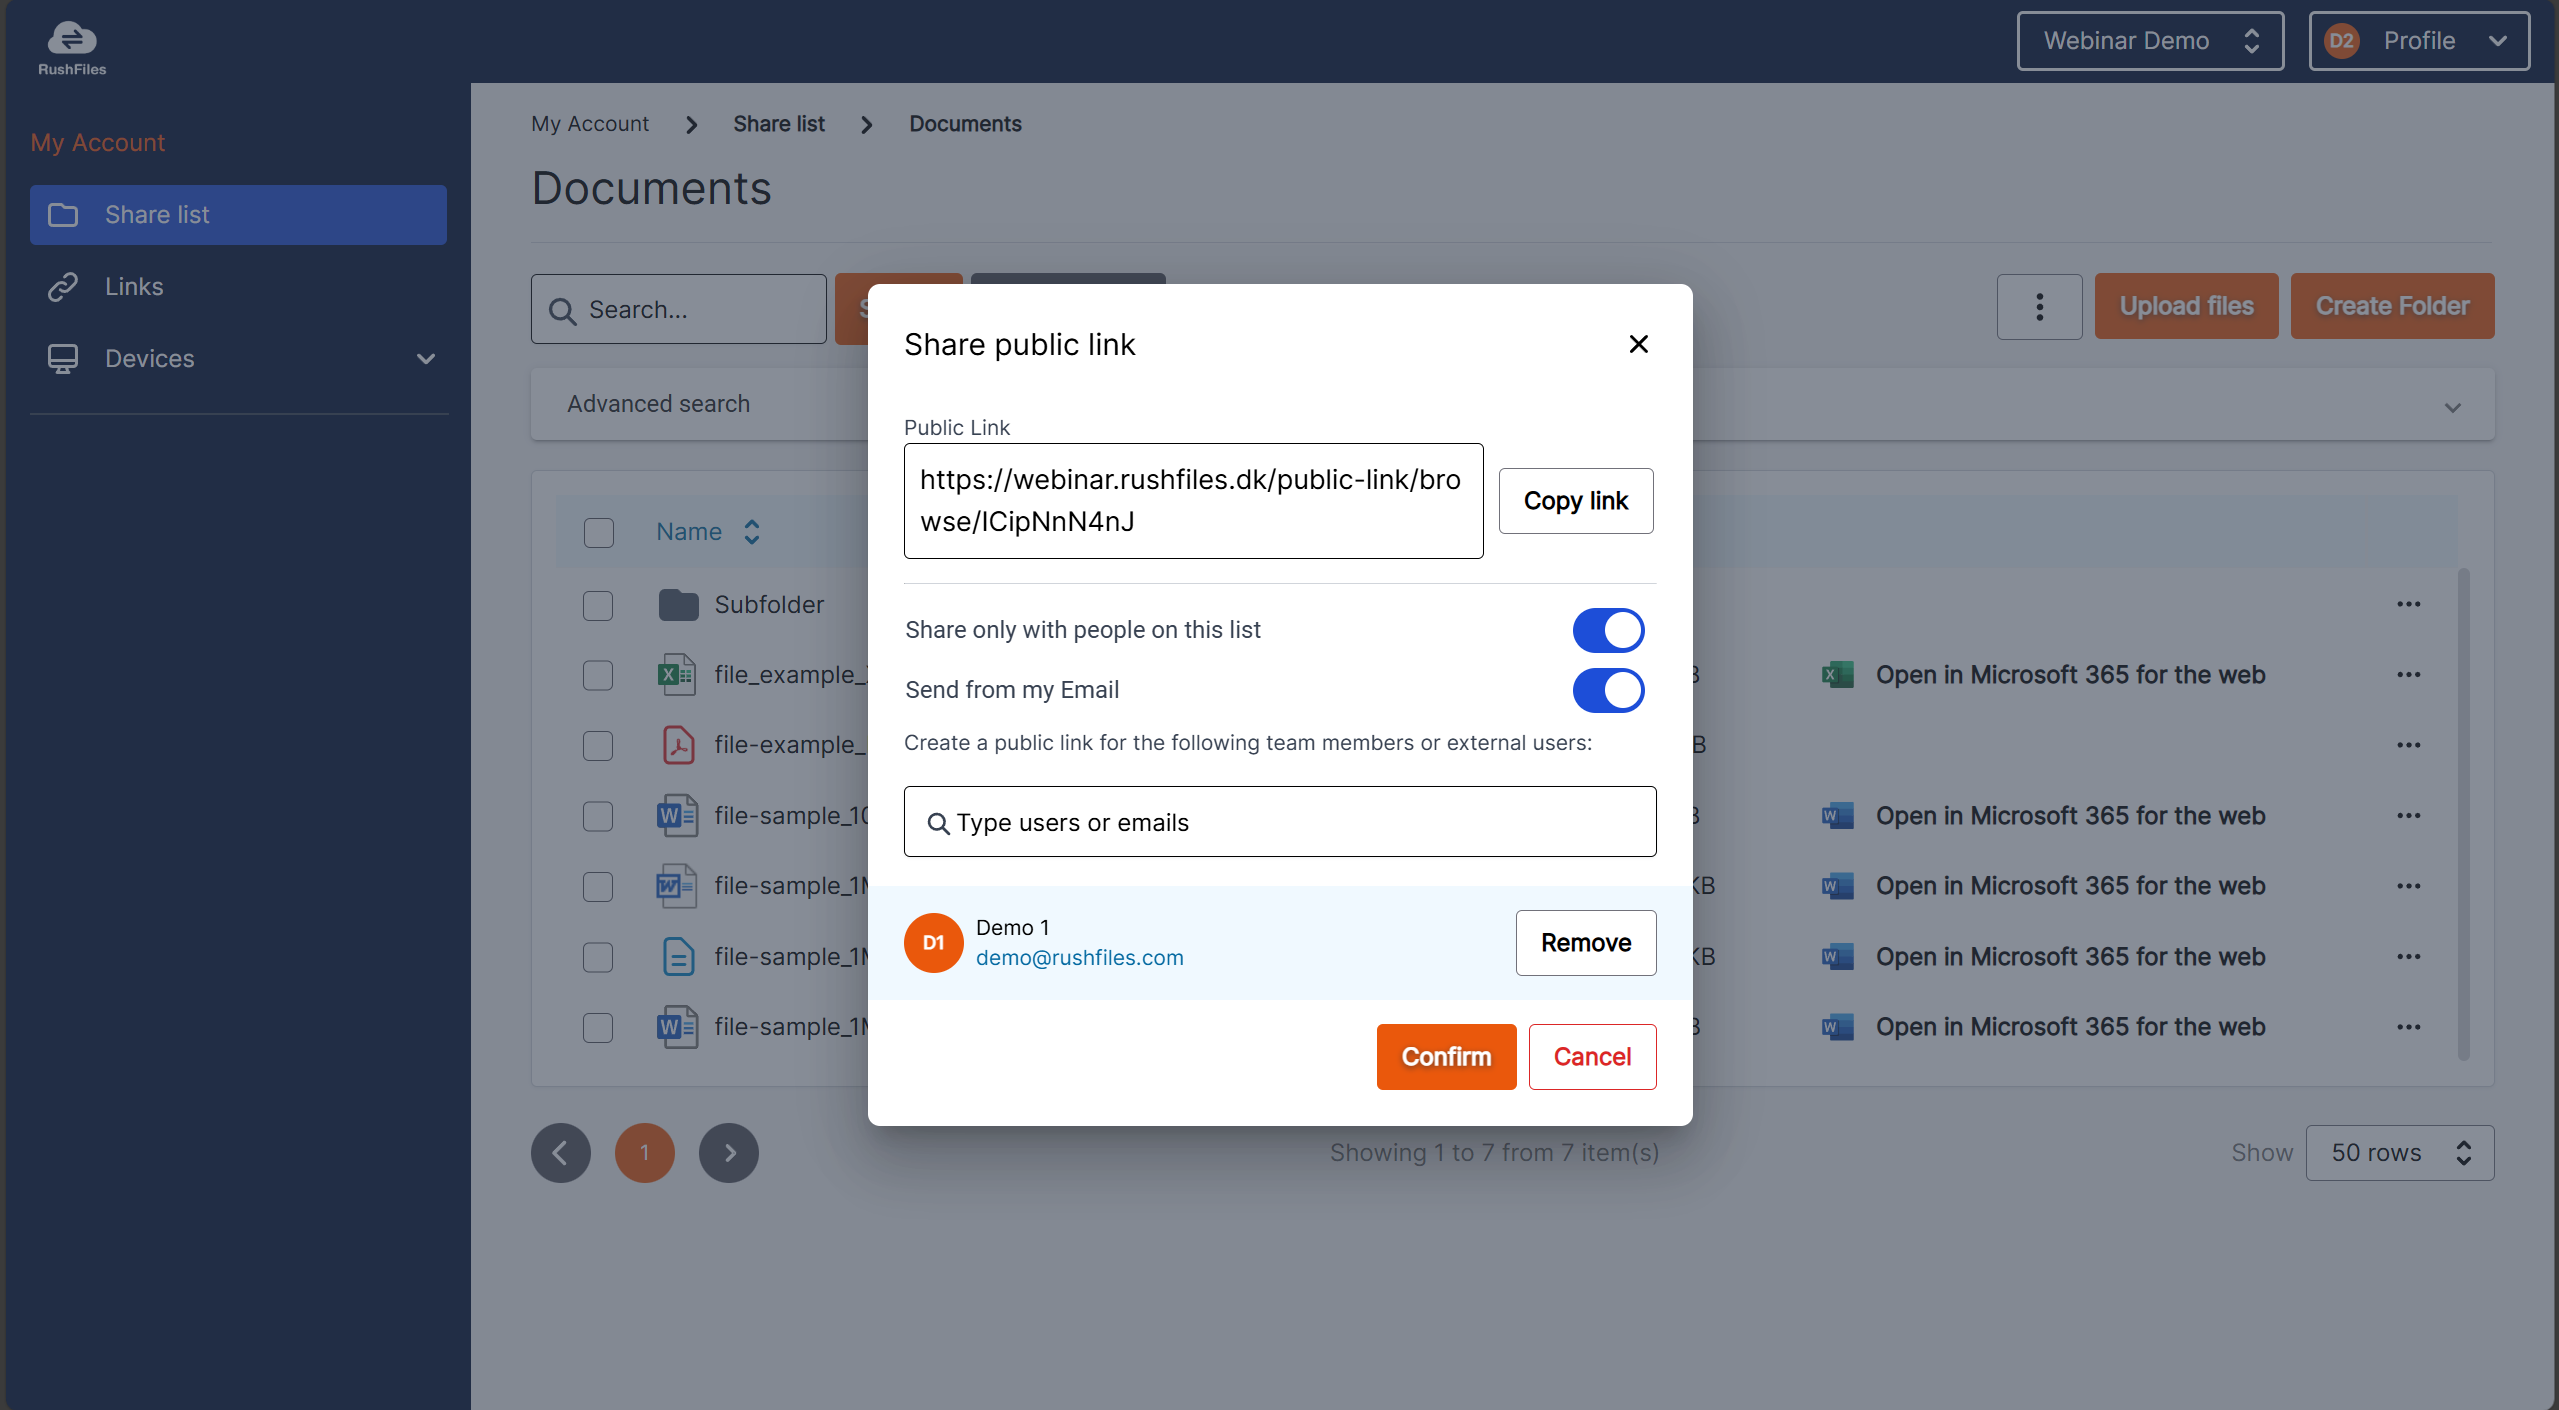Screen dimensions: 2559x1410
Task: Open the Webinar Demo account selector
Action: [x=2150, y=41]
